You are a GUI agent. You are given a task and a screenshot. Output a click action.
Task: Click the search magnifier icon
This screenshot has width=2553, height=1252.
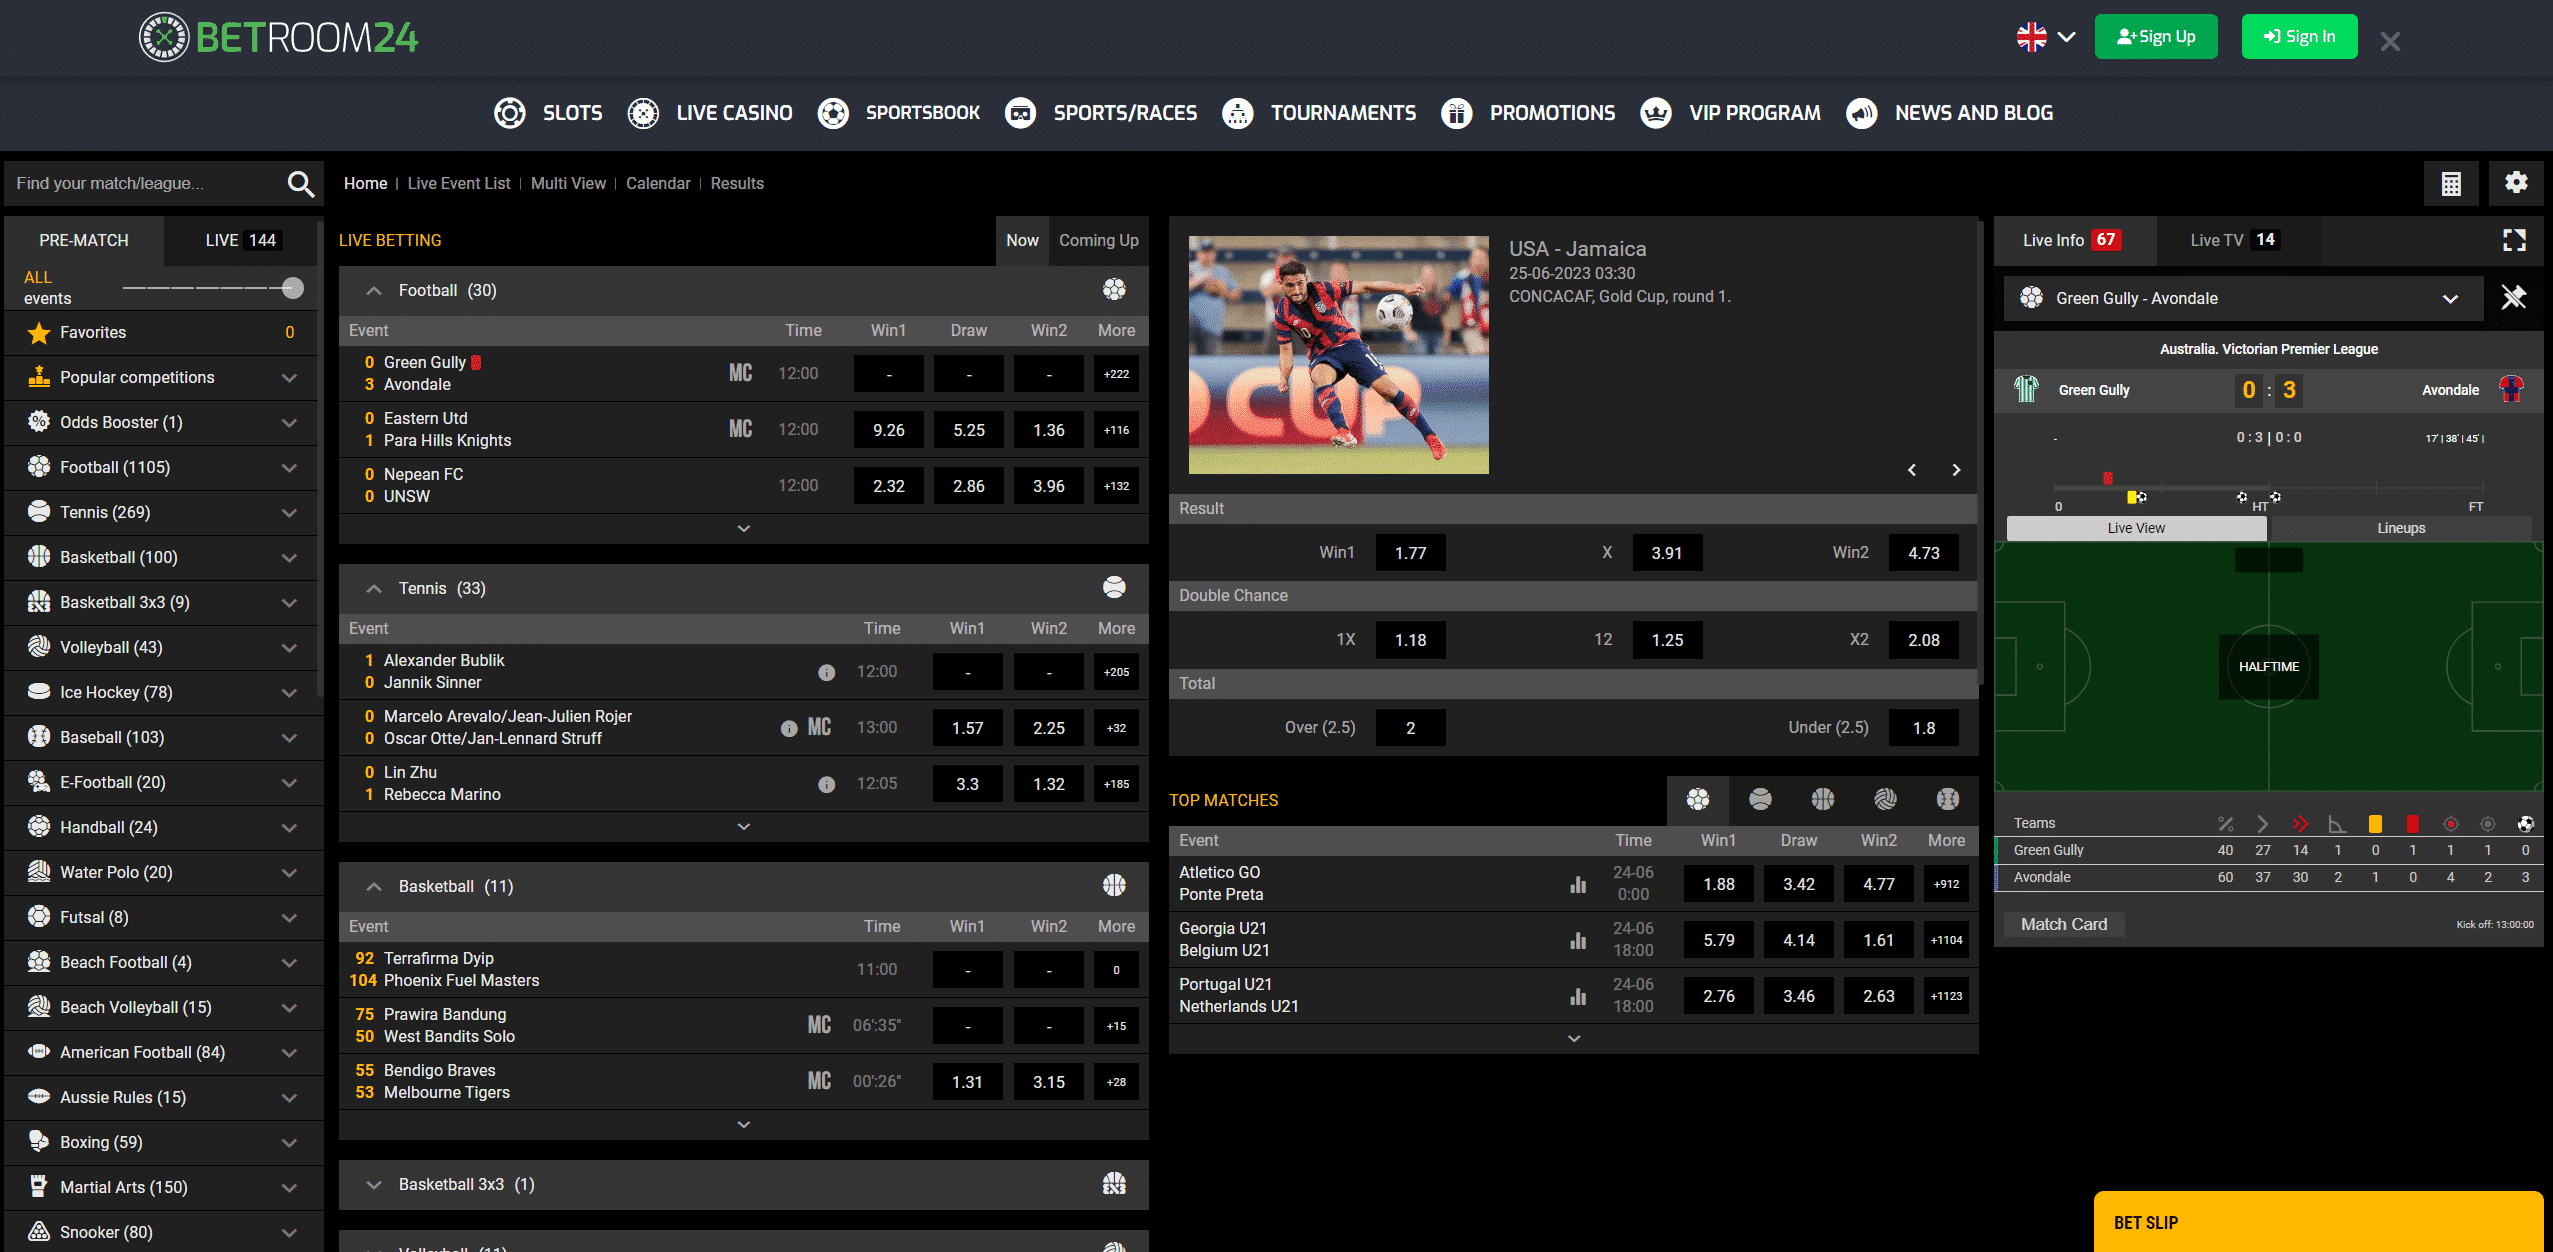tap(300, 183)
